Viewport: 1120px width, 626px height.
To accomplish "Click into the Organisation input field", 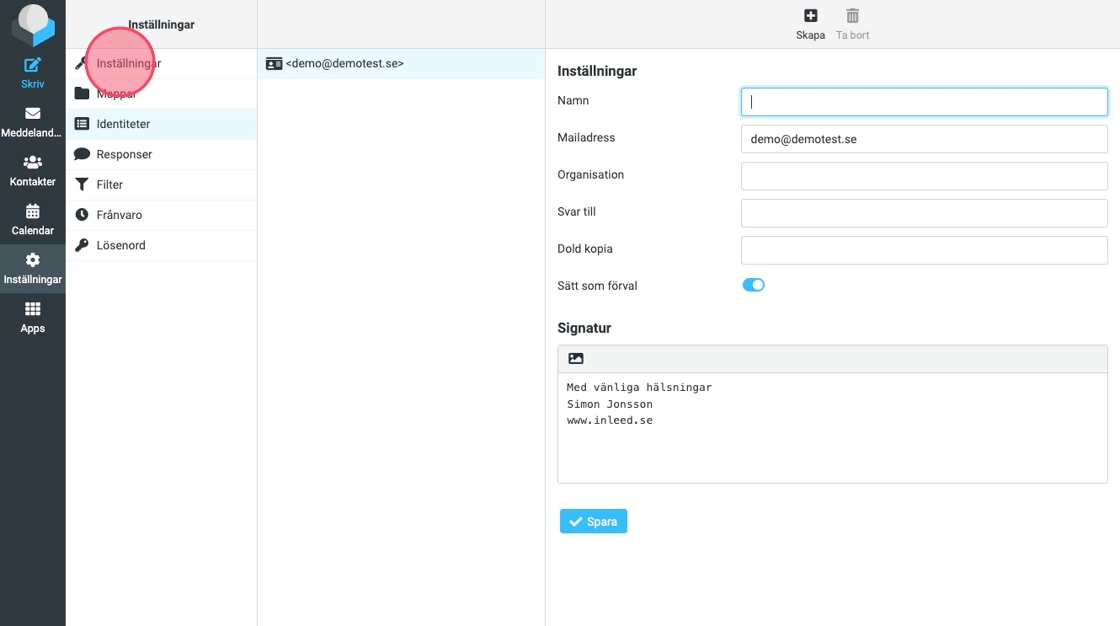I will (x=923, y=176).
